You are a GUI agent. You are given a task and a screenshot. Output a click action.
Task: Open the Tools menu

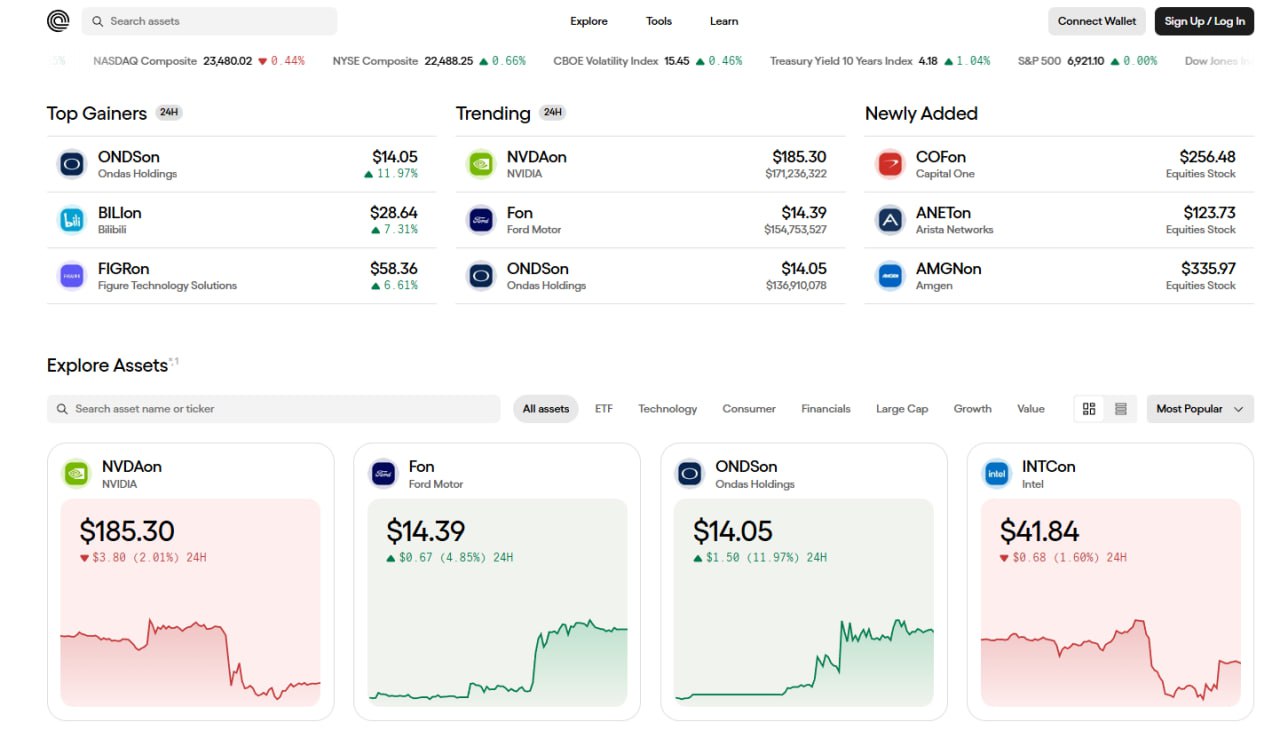pyautogui.click(x=659, y=21)
